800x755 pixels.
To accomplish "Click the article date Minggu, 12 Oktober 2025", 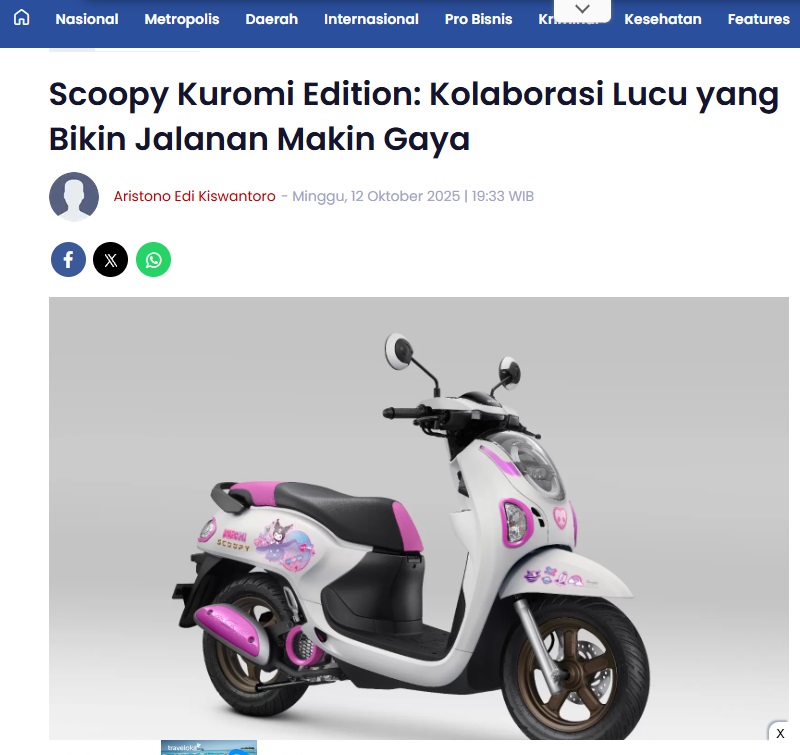I will coord(376,196).
